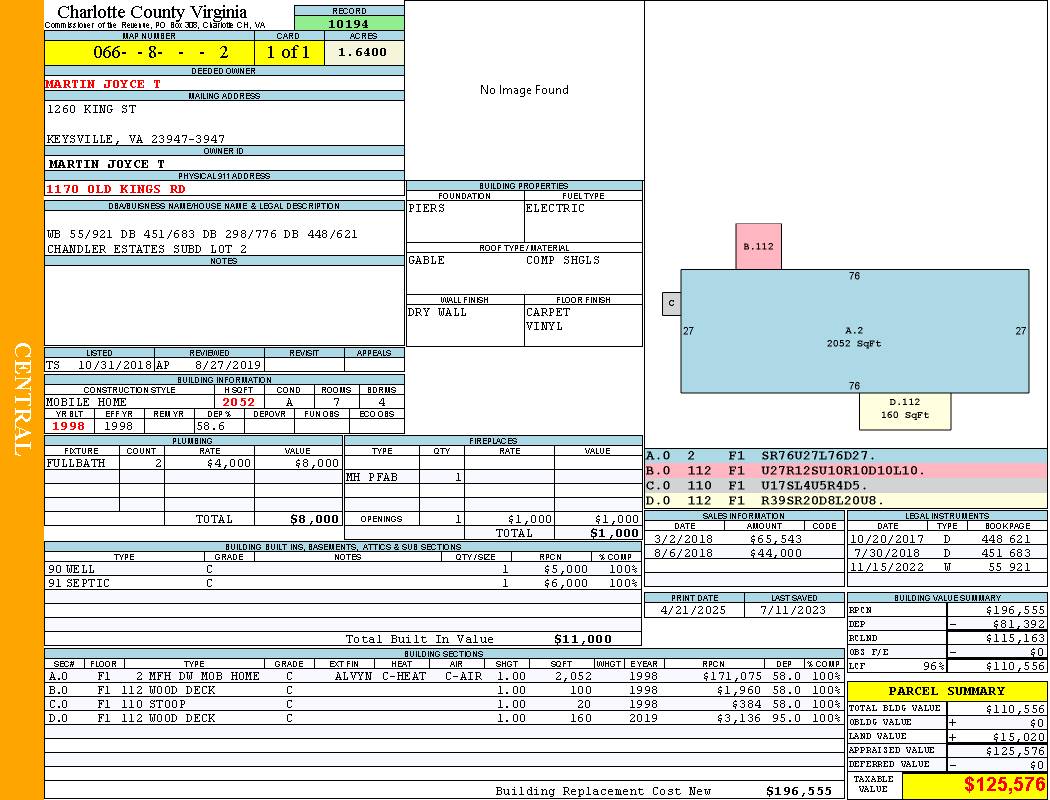Click FULLBATH fixture row
Viewport: 1050px width, 800px height.
pos(194,463)
